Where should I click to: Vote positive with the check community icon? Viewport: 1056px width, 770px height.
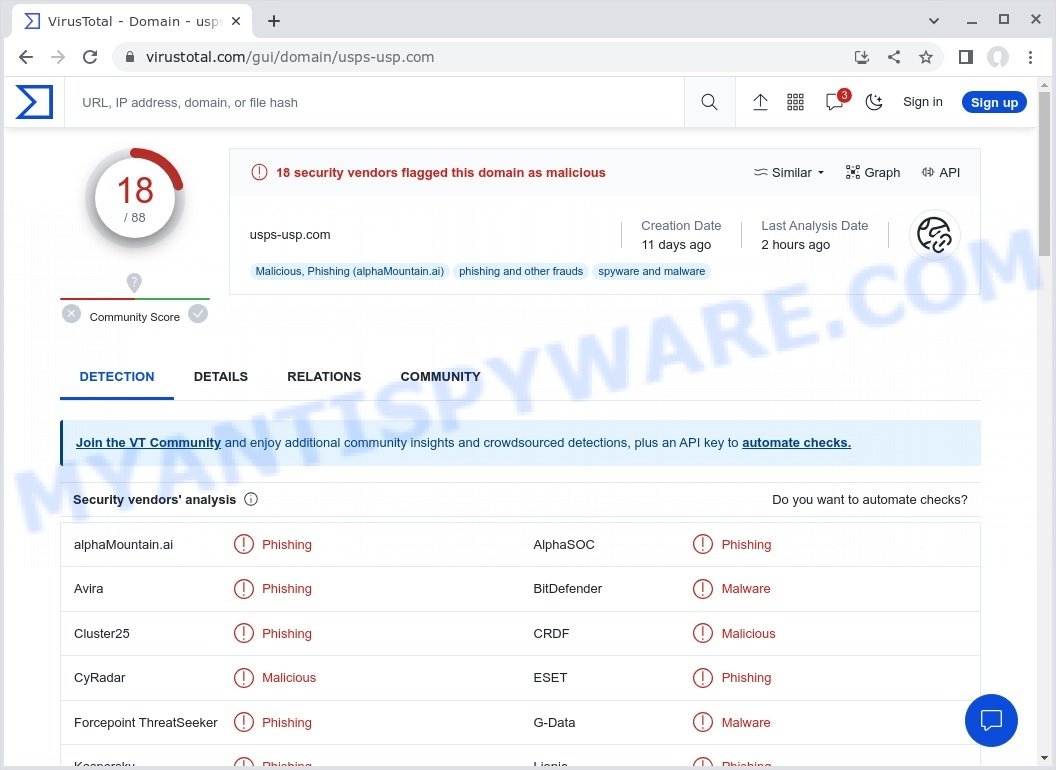tap(198, 314)
